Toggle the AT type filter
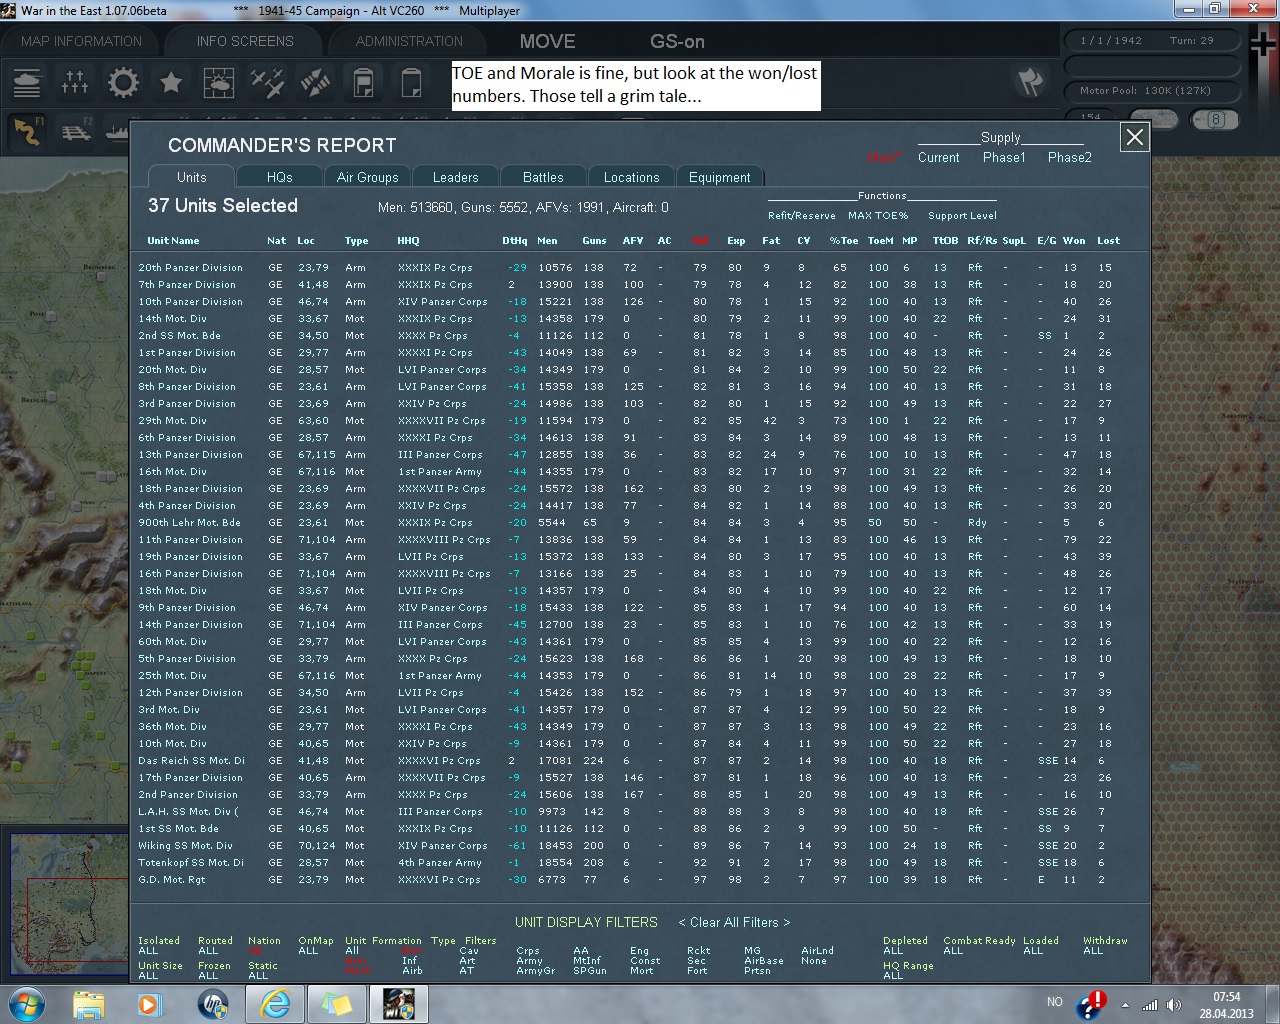The height and width of the screenshot is (1024, 1280). pyautogui.click(x=466, y=971)
